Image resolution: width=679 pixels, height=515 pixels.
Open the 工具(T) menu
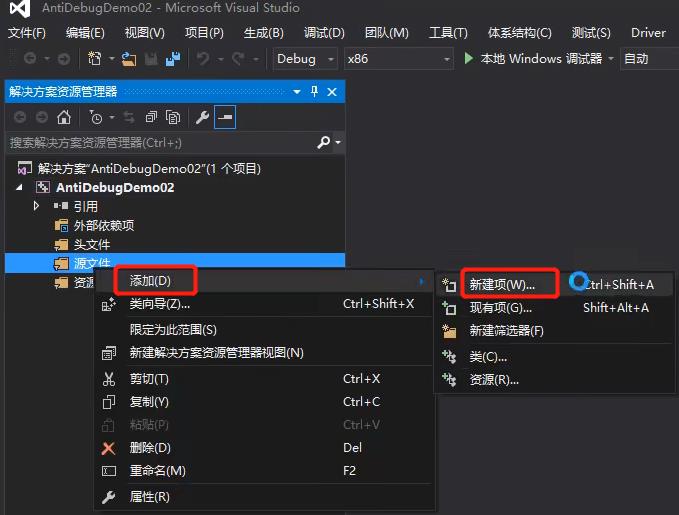tap(448, 33)
